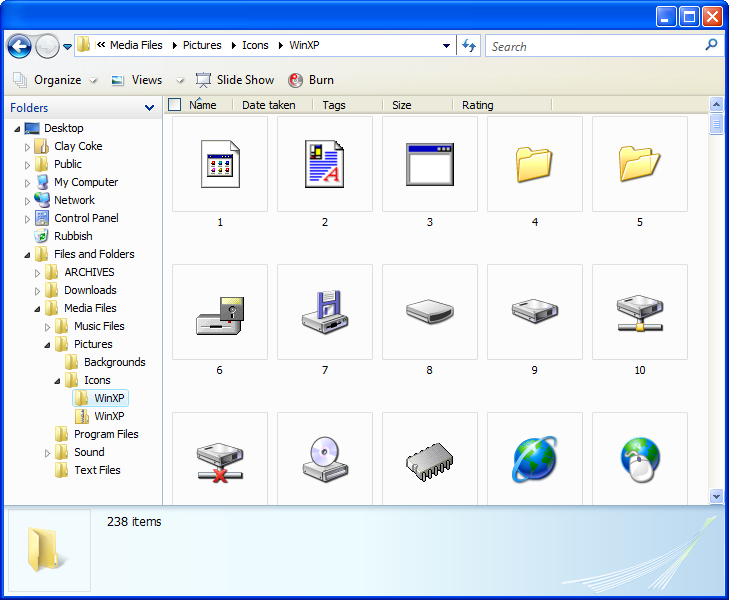
Task: Select the network drive icon 10
Action: click(x=640, y=312)
